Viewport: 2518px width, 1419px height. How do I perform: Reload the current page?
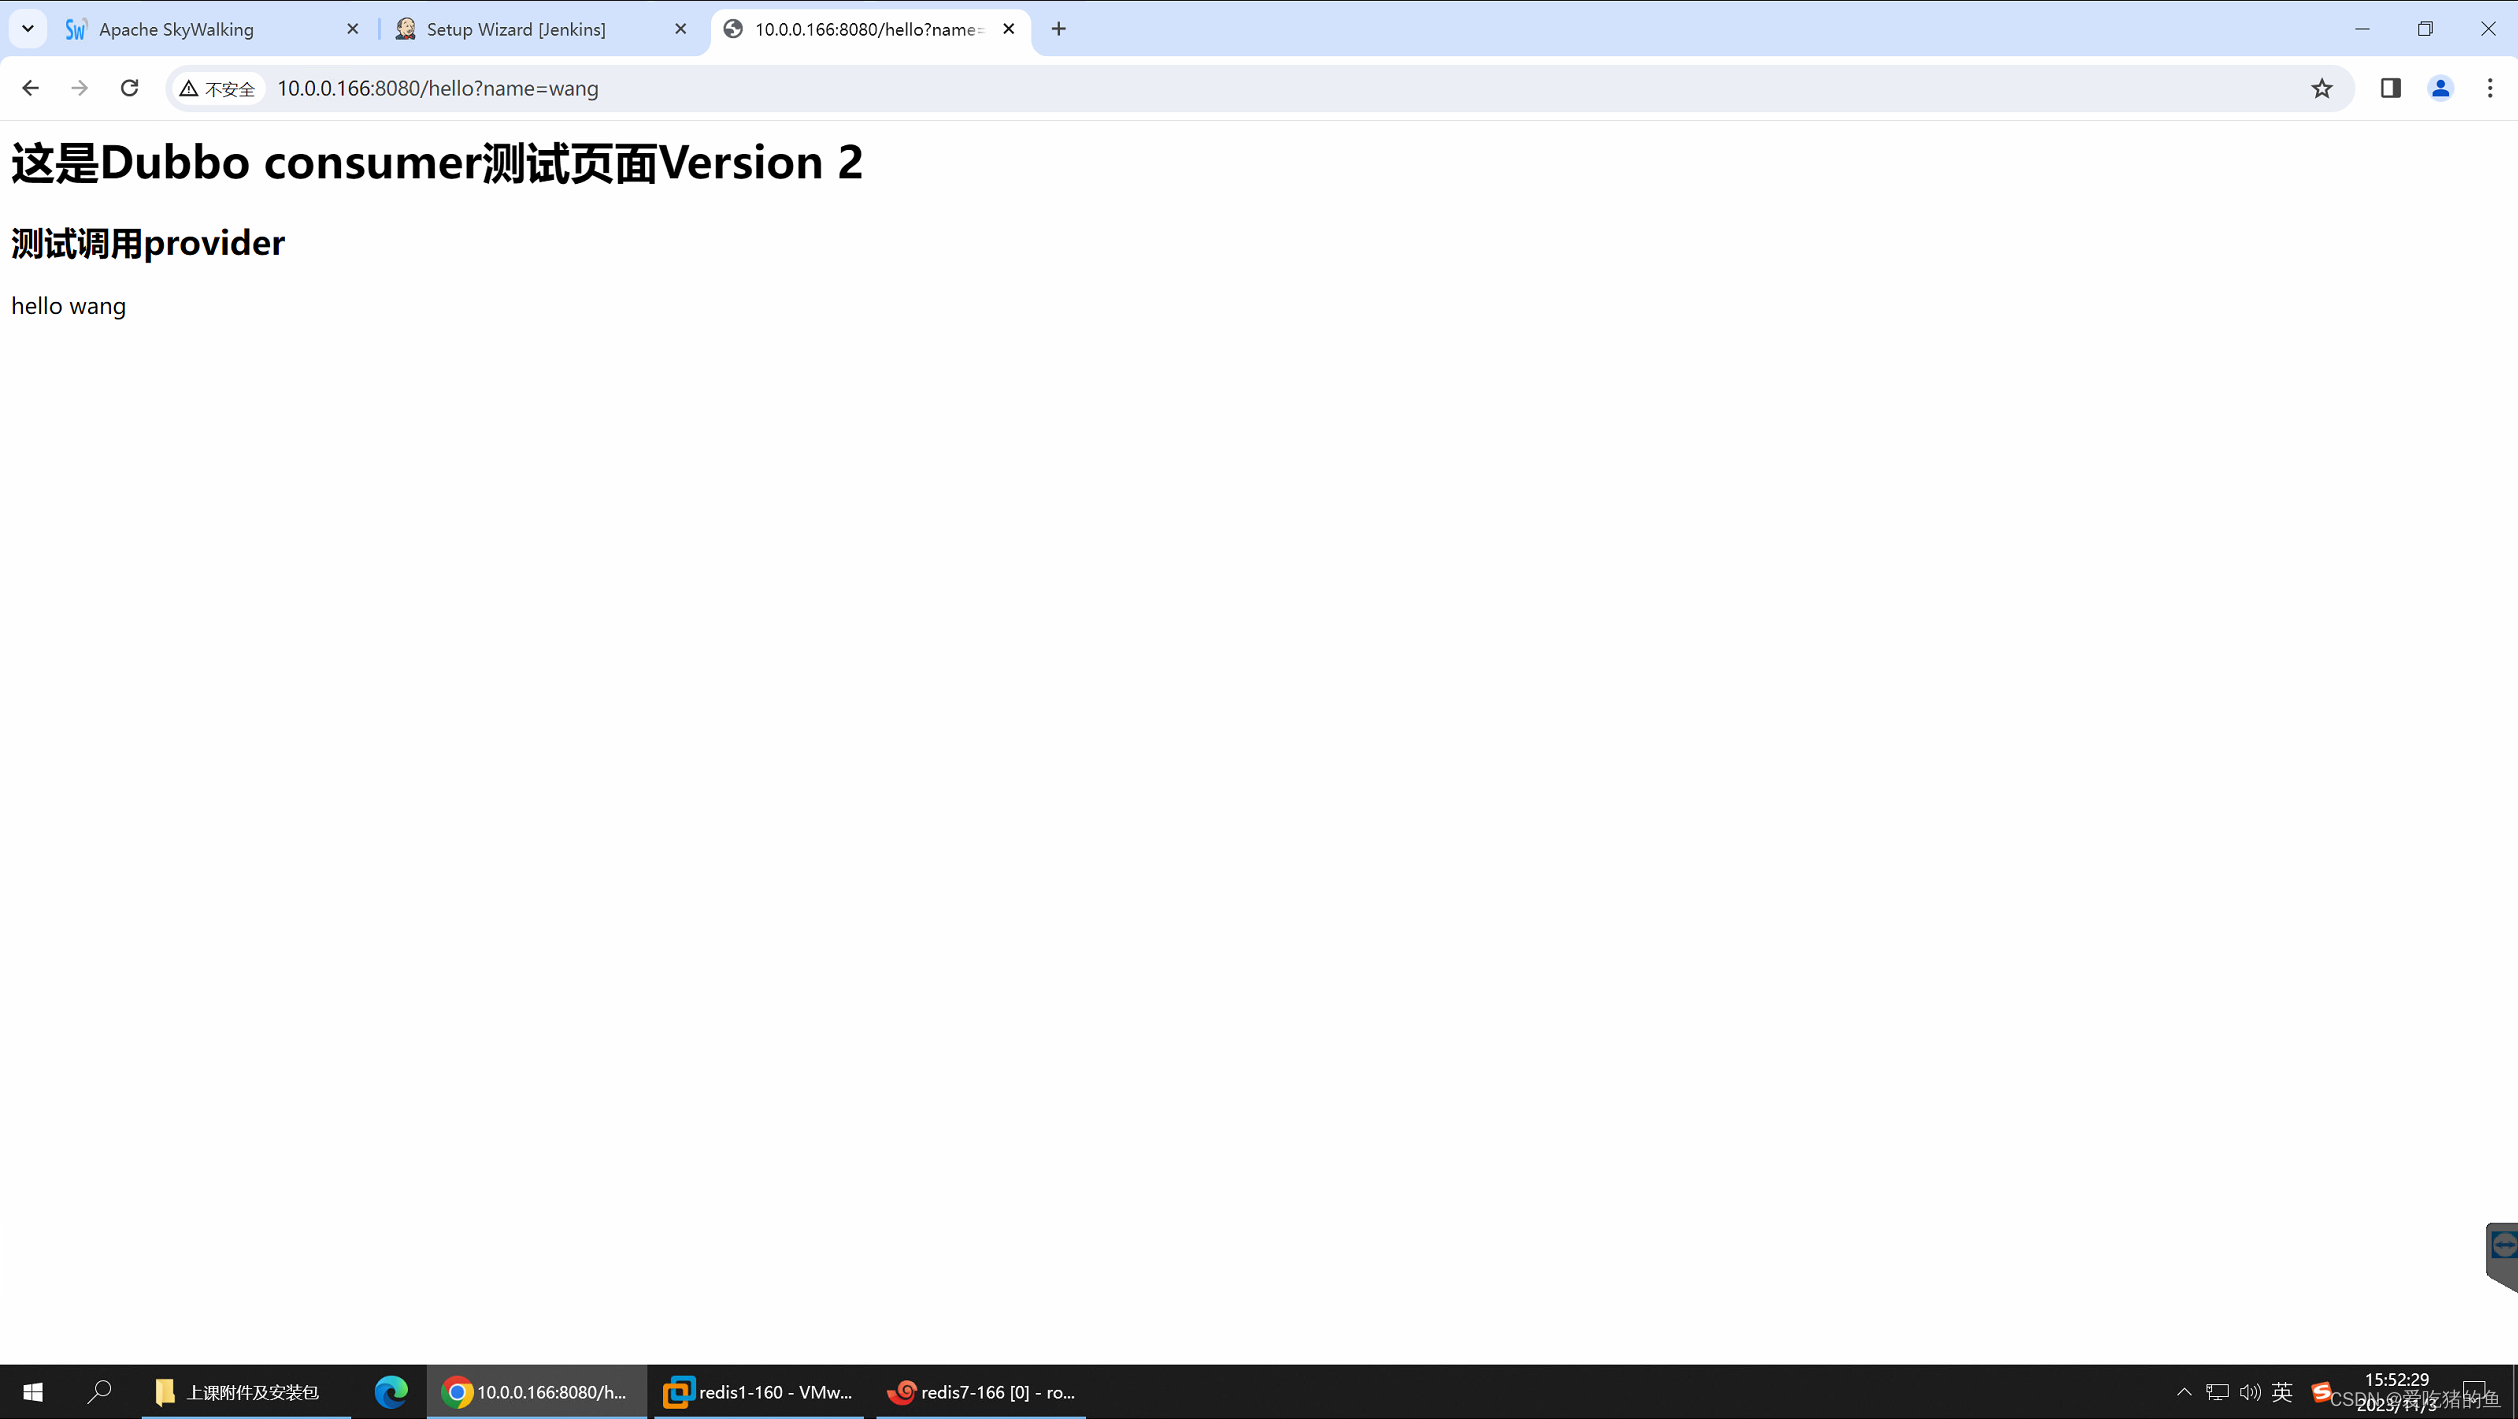129,88
